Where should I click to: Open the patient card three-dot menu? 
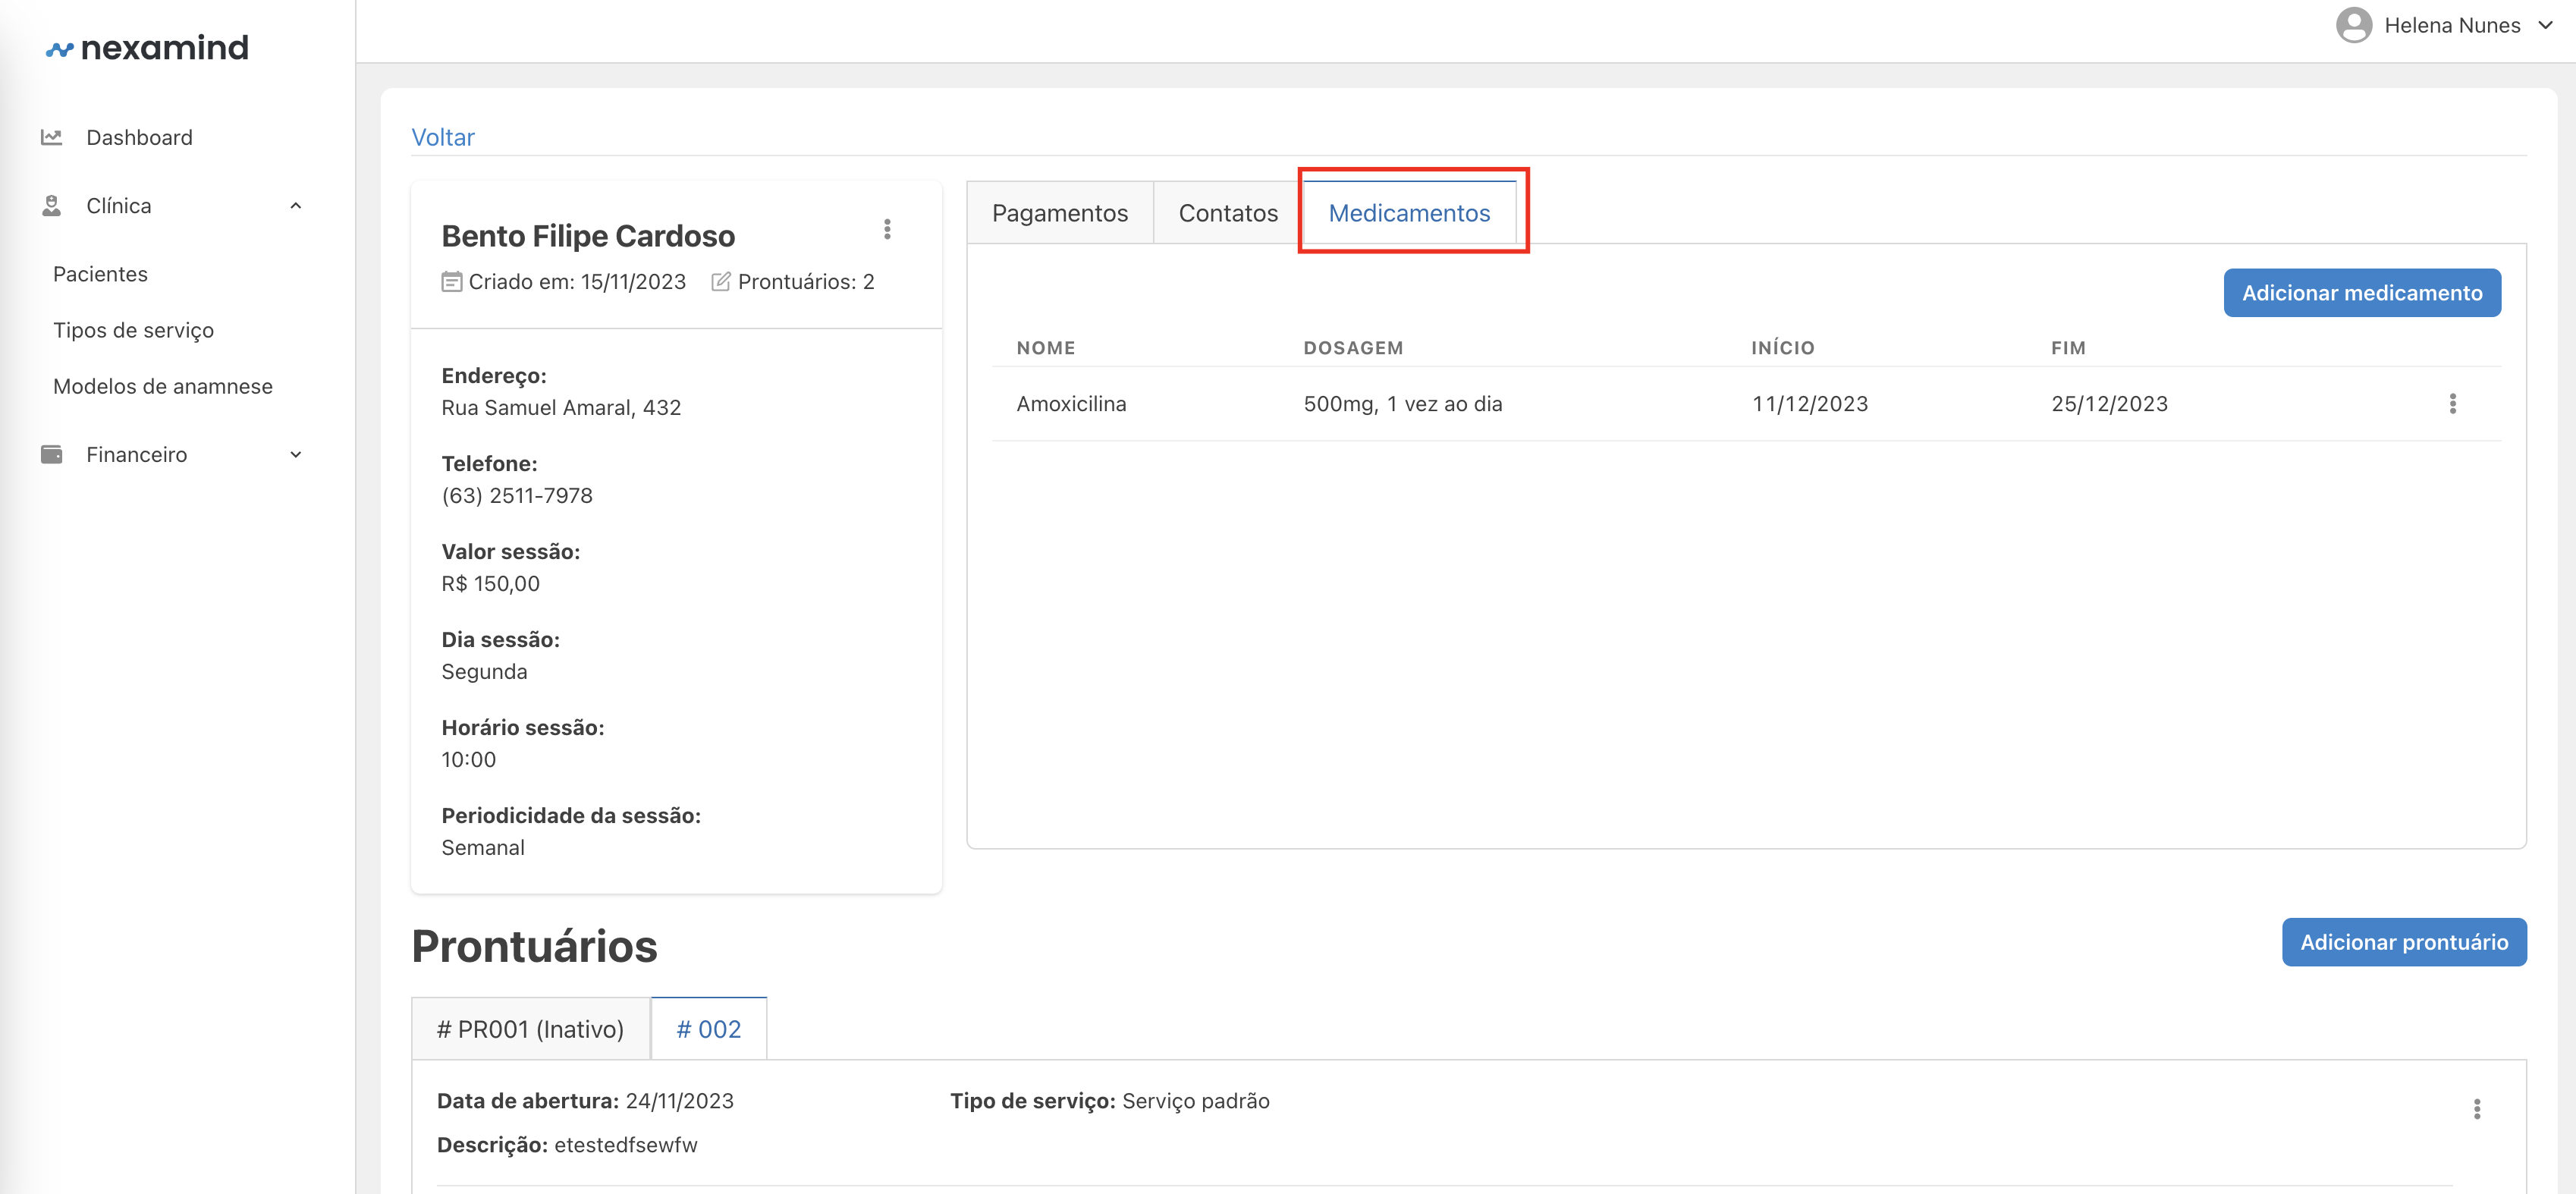point(887,229)
